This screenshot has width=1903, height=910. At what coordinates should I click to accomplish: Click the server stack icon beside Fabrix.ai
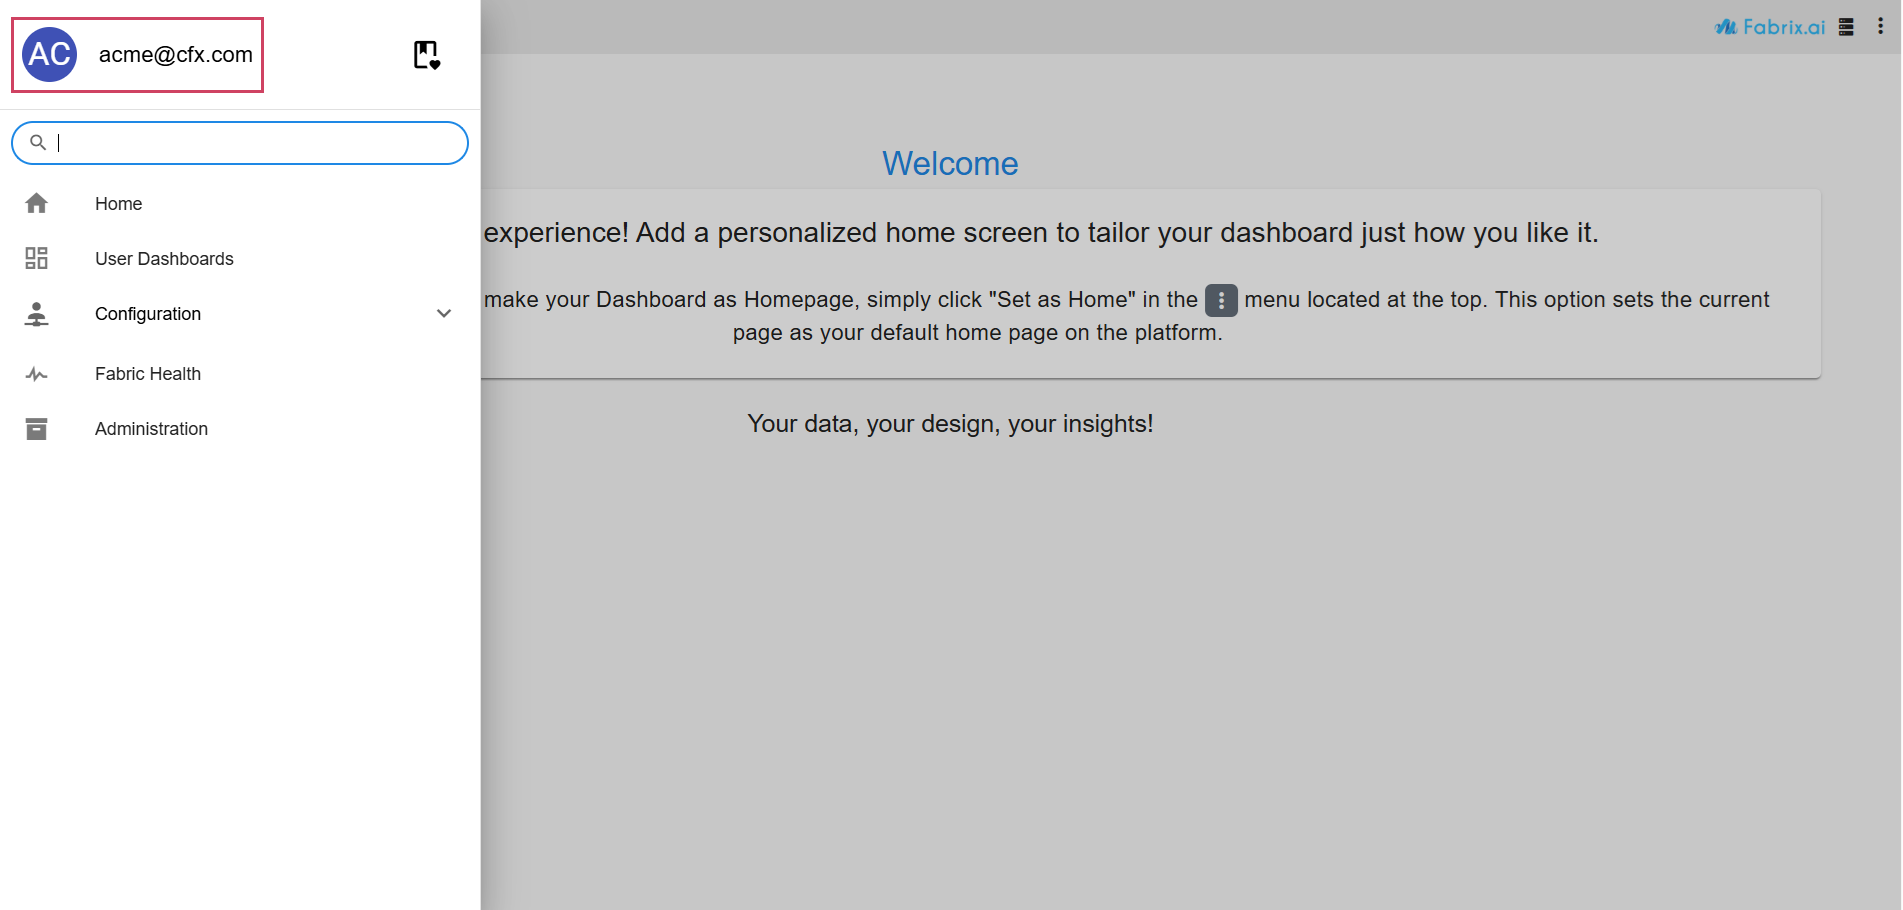(1846, 27)
